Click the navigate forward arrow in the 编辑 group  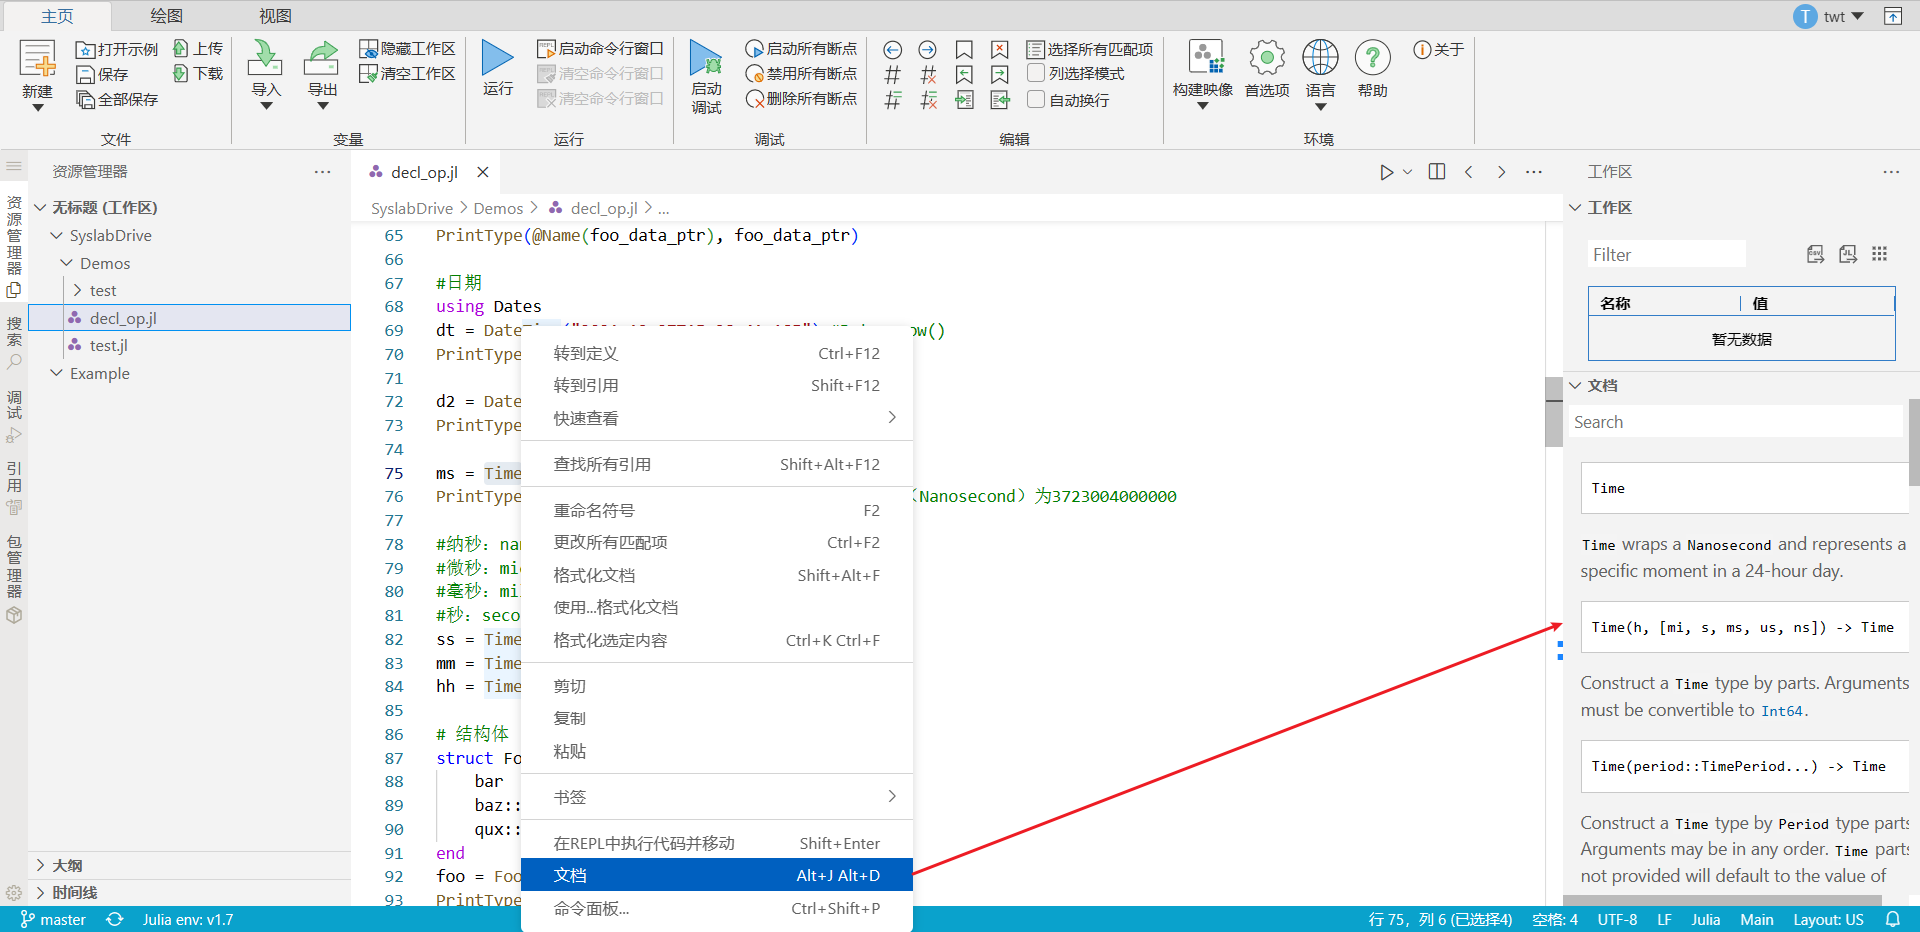coord(928,49)
